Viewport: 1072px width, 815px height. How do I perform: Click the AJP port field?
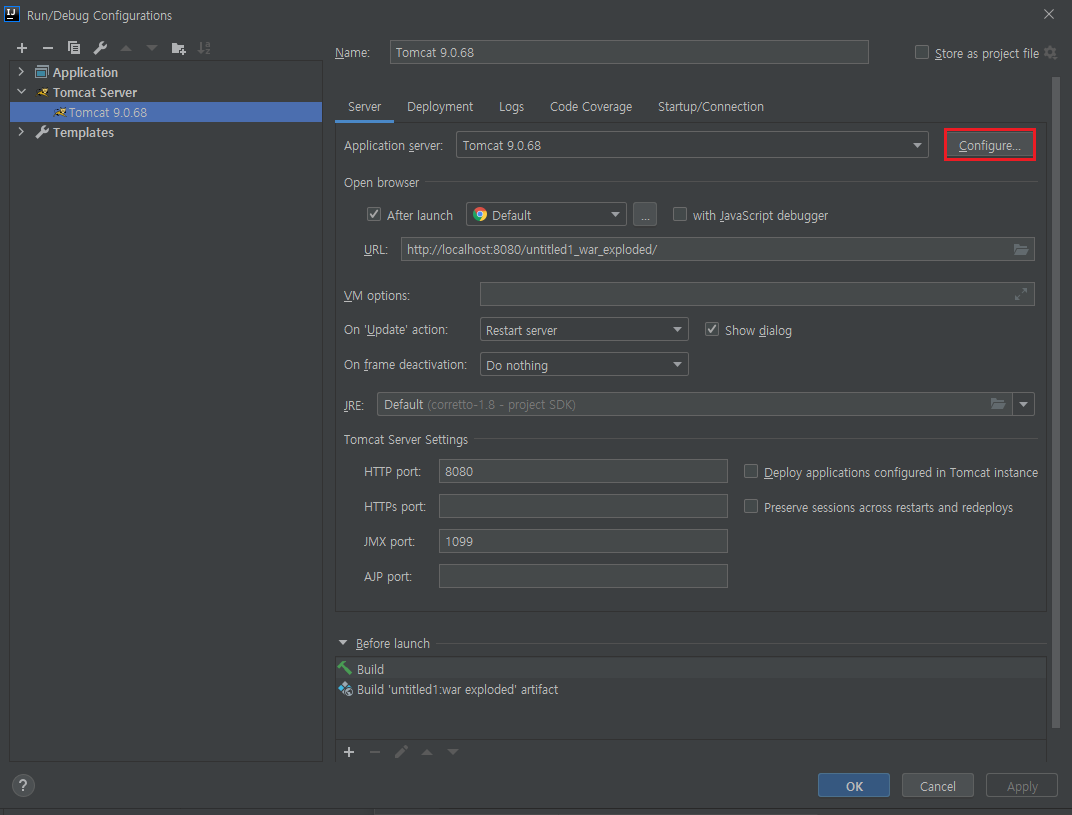click(583, 576)
